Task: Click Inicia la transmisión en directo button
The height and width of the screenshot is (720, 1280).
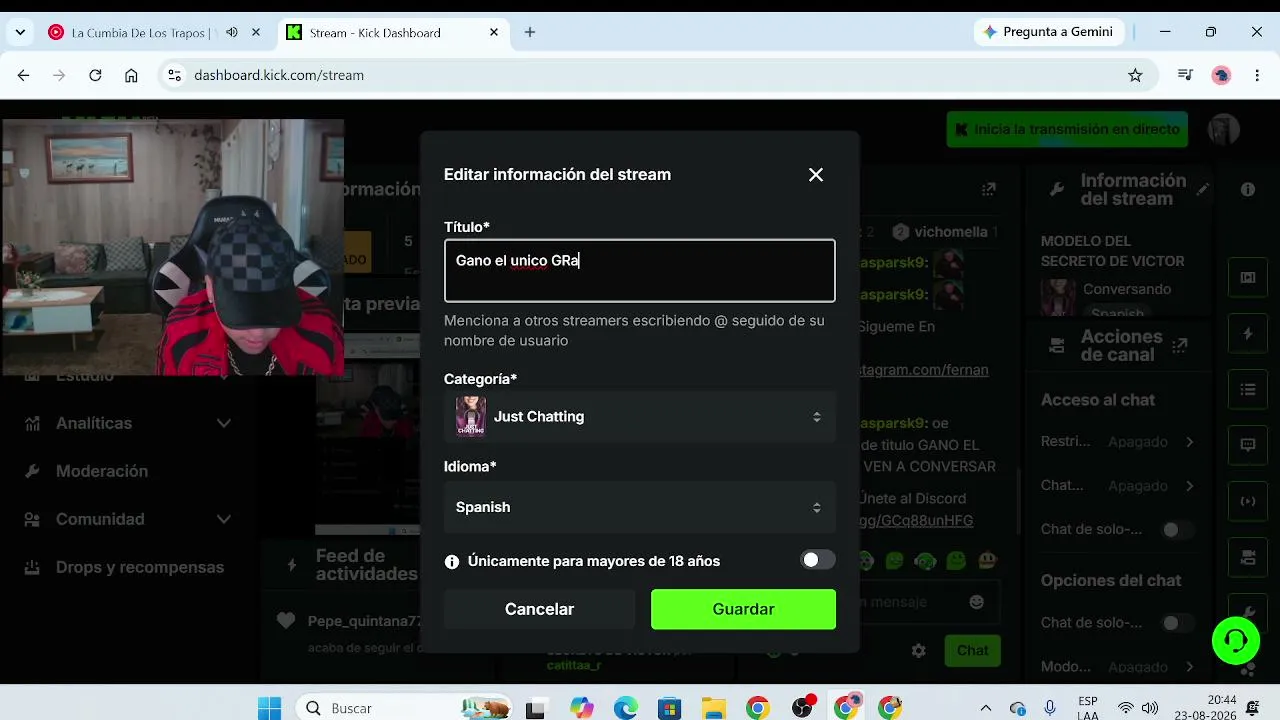Action: tap(1067, 129)
